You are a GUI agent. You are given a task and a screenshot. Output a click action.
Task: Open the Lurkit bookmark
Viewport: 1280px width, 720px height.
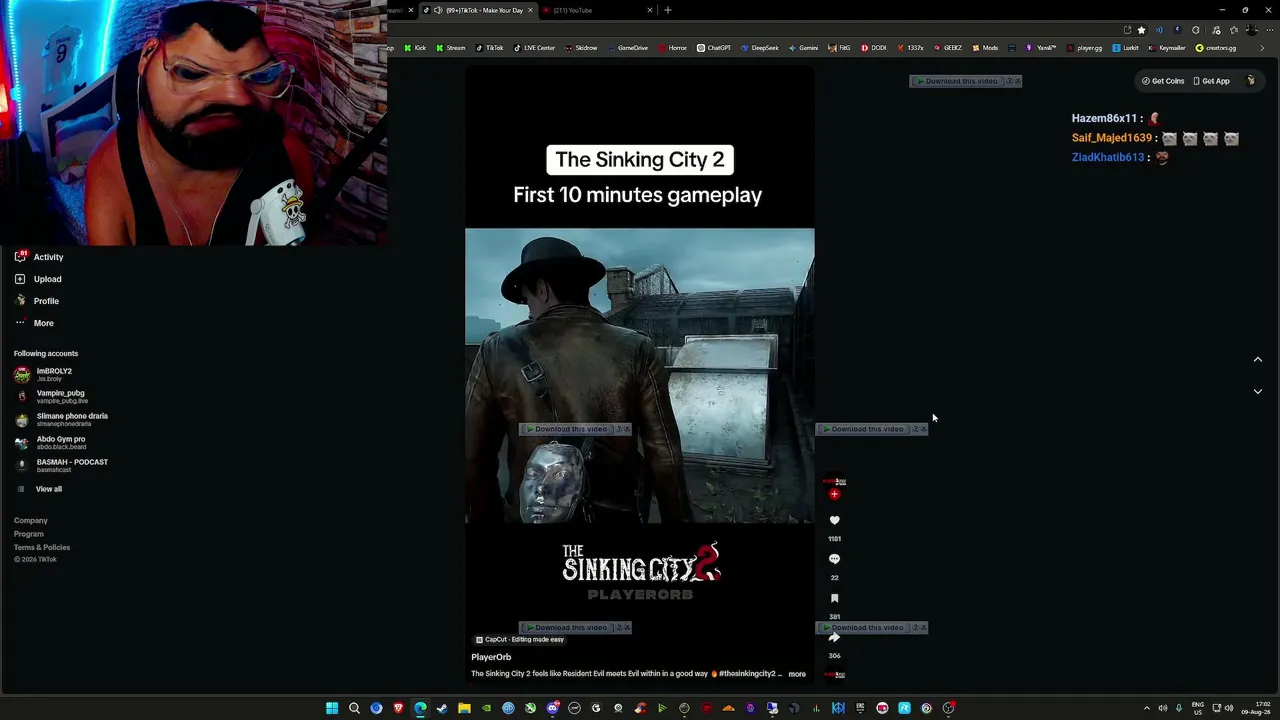pos(1126,48)
